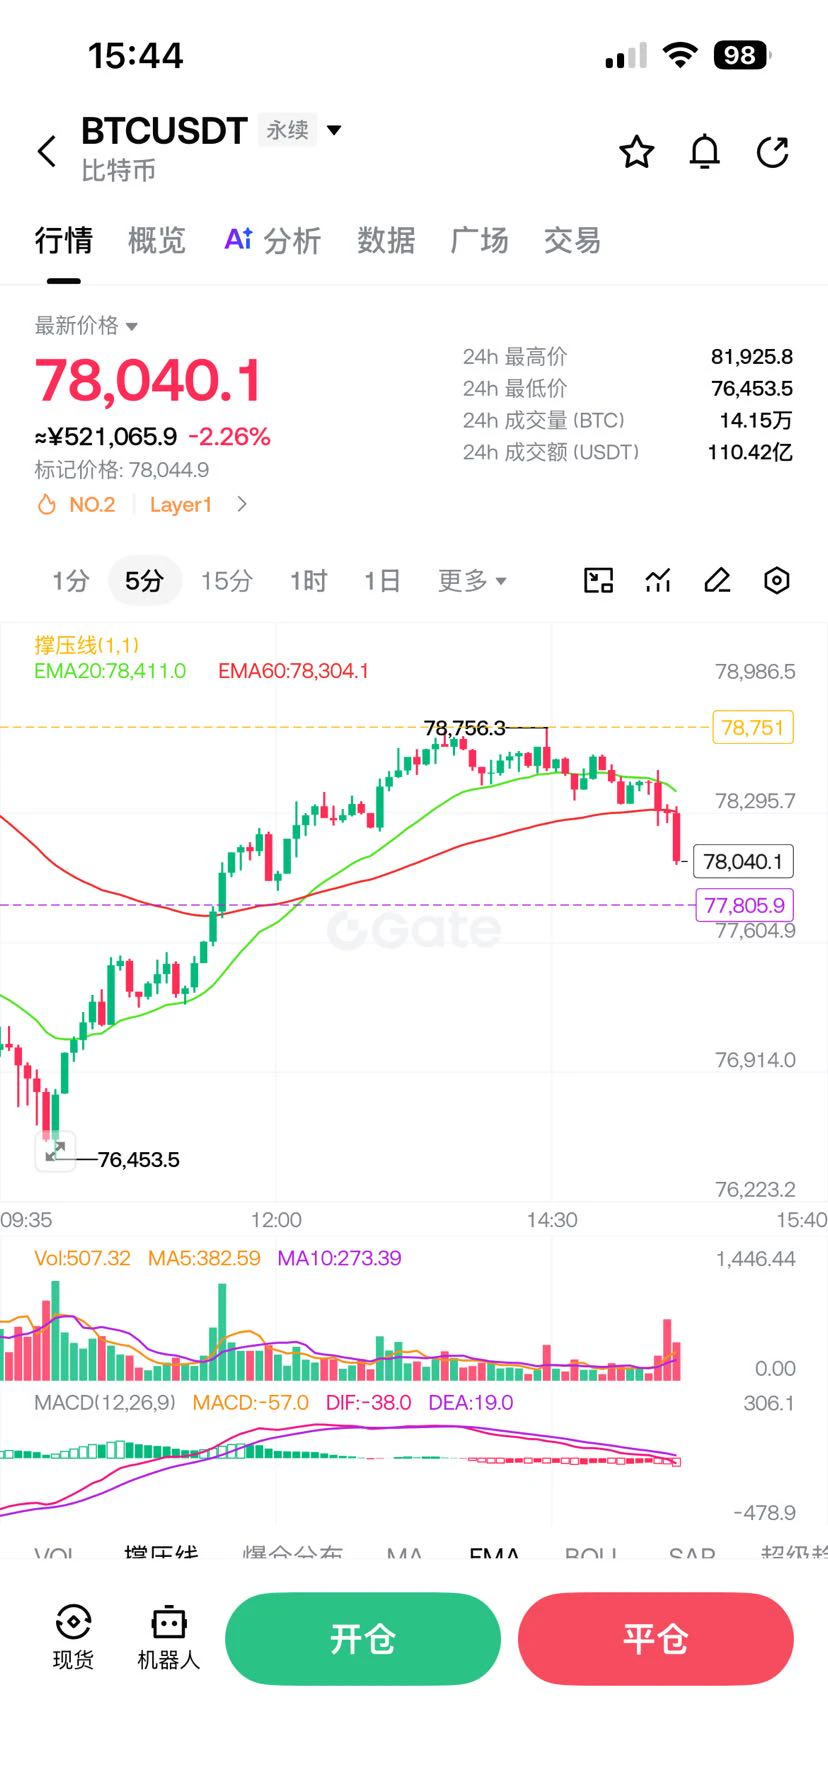Select the 1分 timeframe
The height and width of the screenshot is (1792, 828).
pos(71,580)
